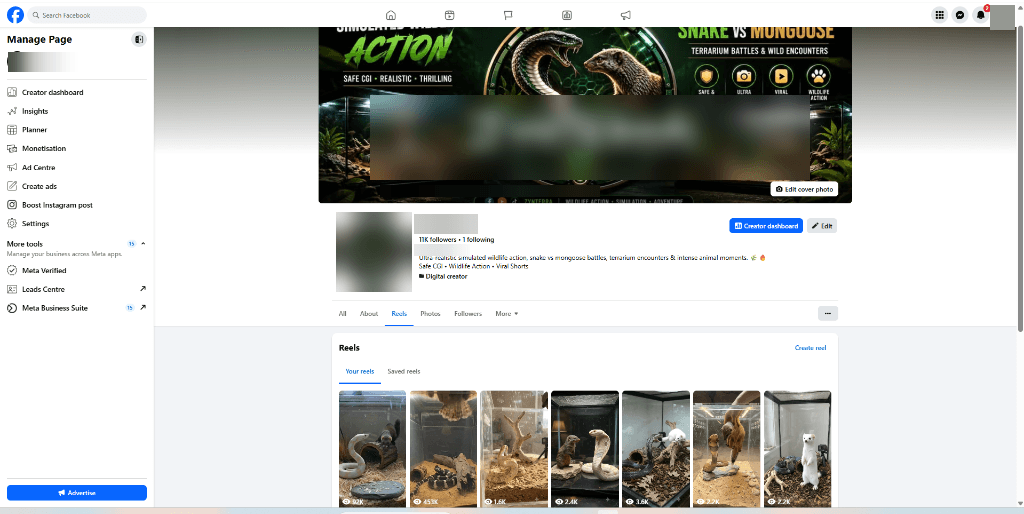
Task: Open the reel with 2.4K views
Action: click(585, 449)
